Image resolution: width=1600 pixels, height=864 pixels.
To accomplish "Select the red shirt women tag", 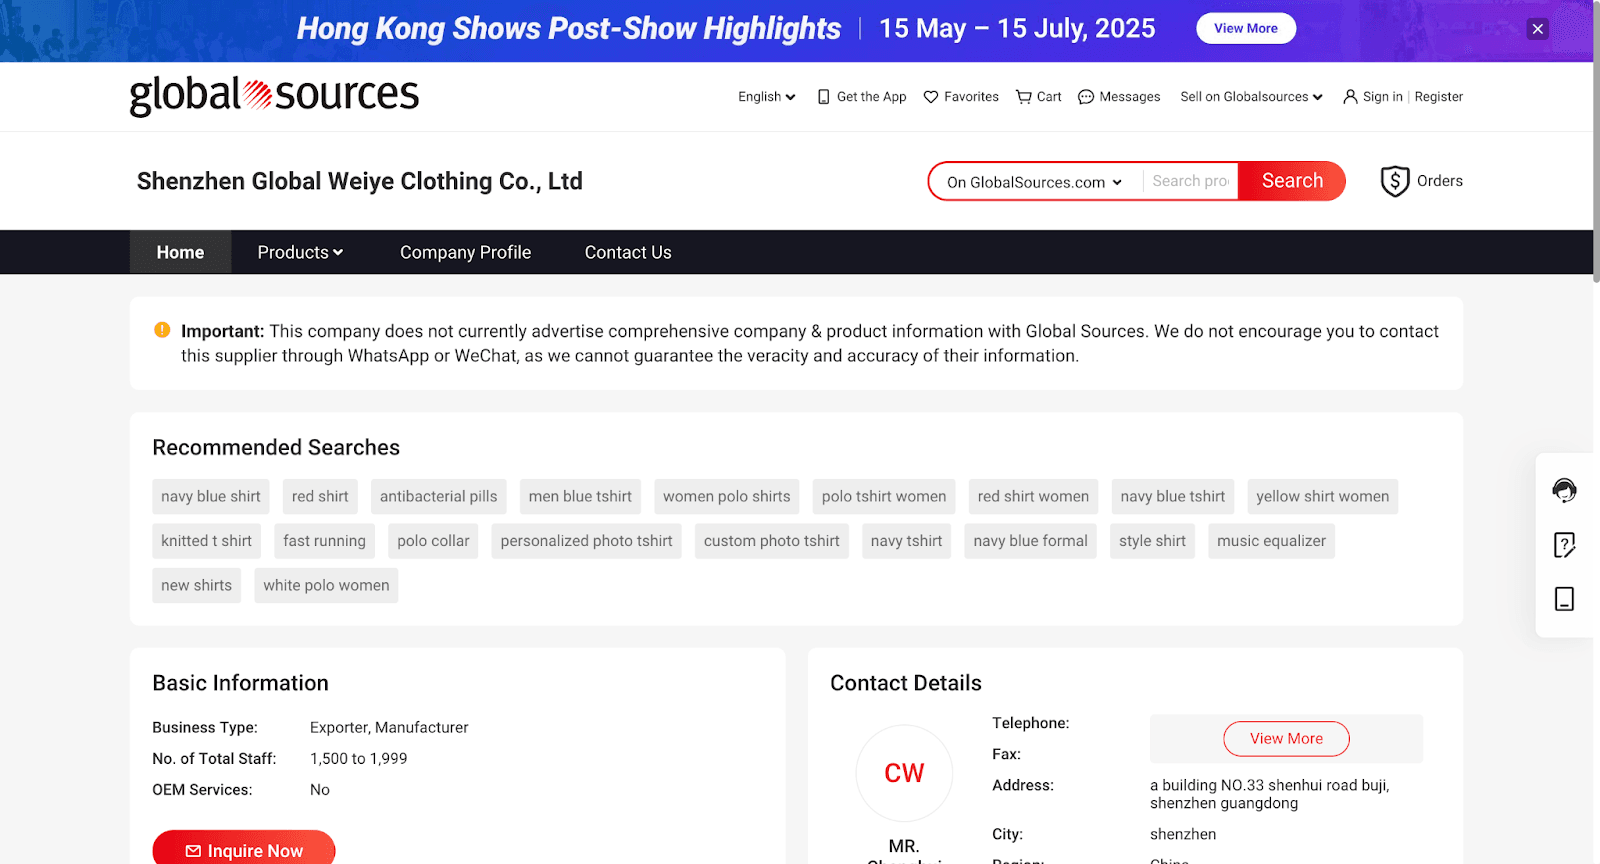I will (1033, 496).
